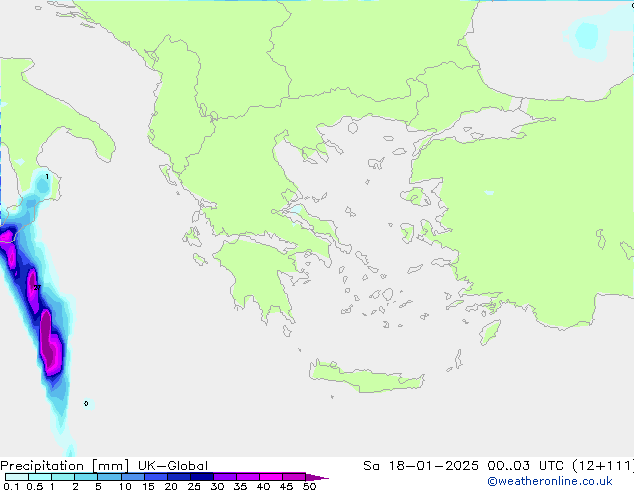Click the '30' legend scale value
This screenshot has height=490, width=634.
point(217,486)
